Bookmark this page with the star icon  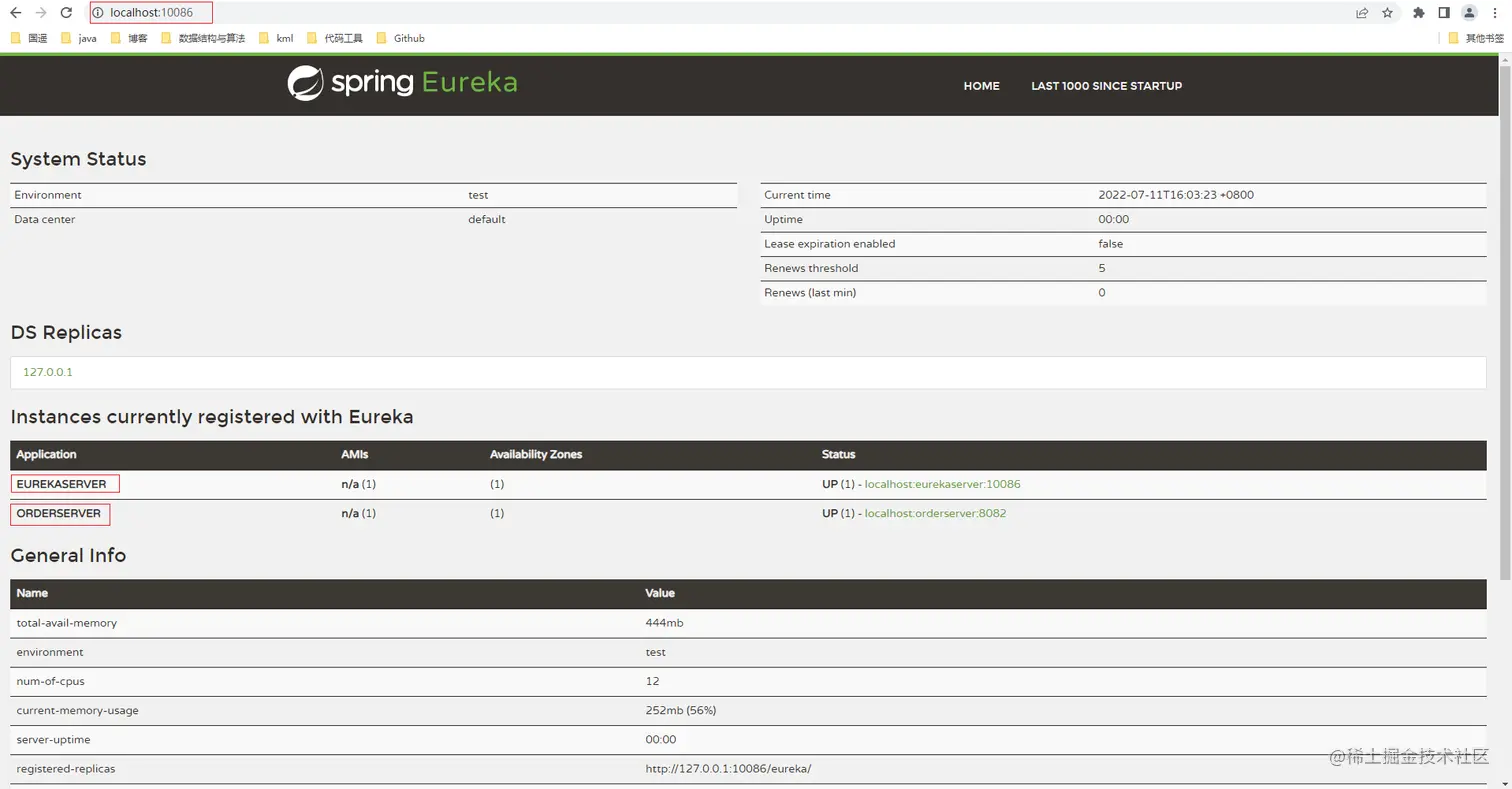1388,13
